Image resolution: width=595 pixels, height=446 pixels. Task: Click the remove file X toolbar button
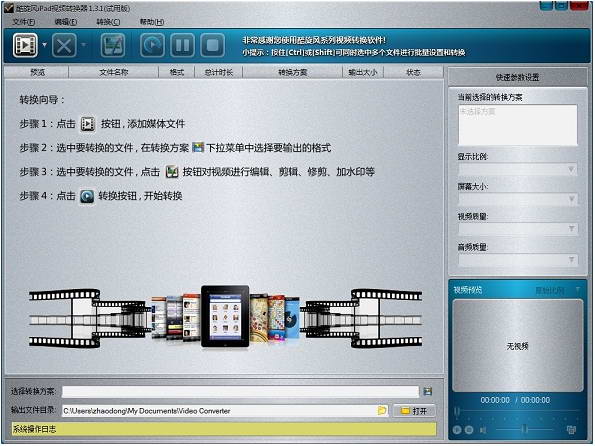coord(64,46)
